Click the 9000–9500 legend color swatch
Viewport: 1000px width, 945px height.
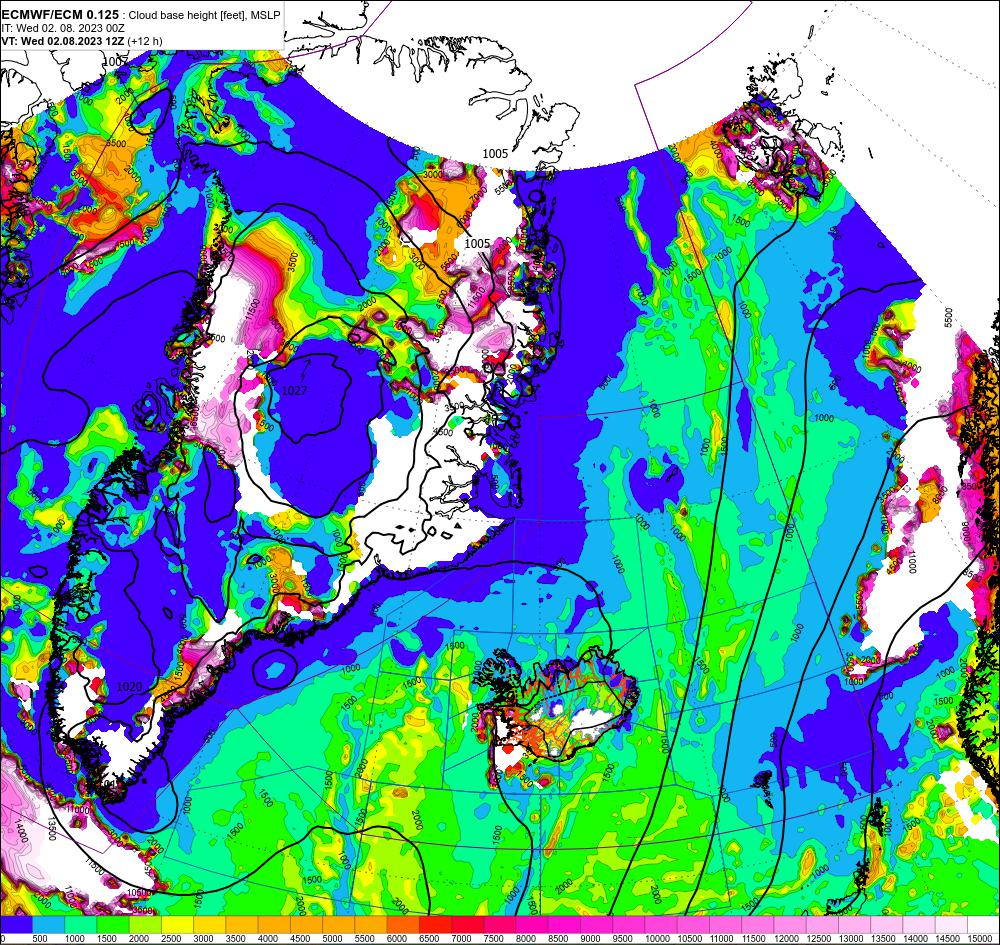(597, 925)
